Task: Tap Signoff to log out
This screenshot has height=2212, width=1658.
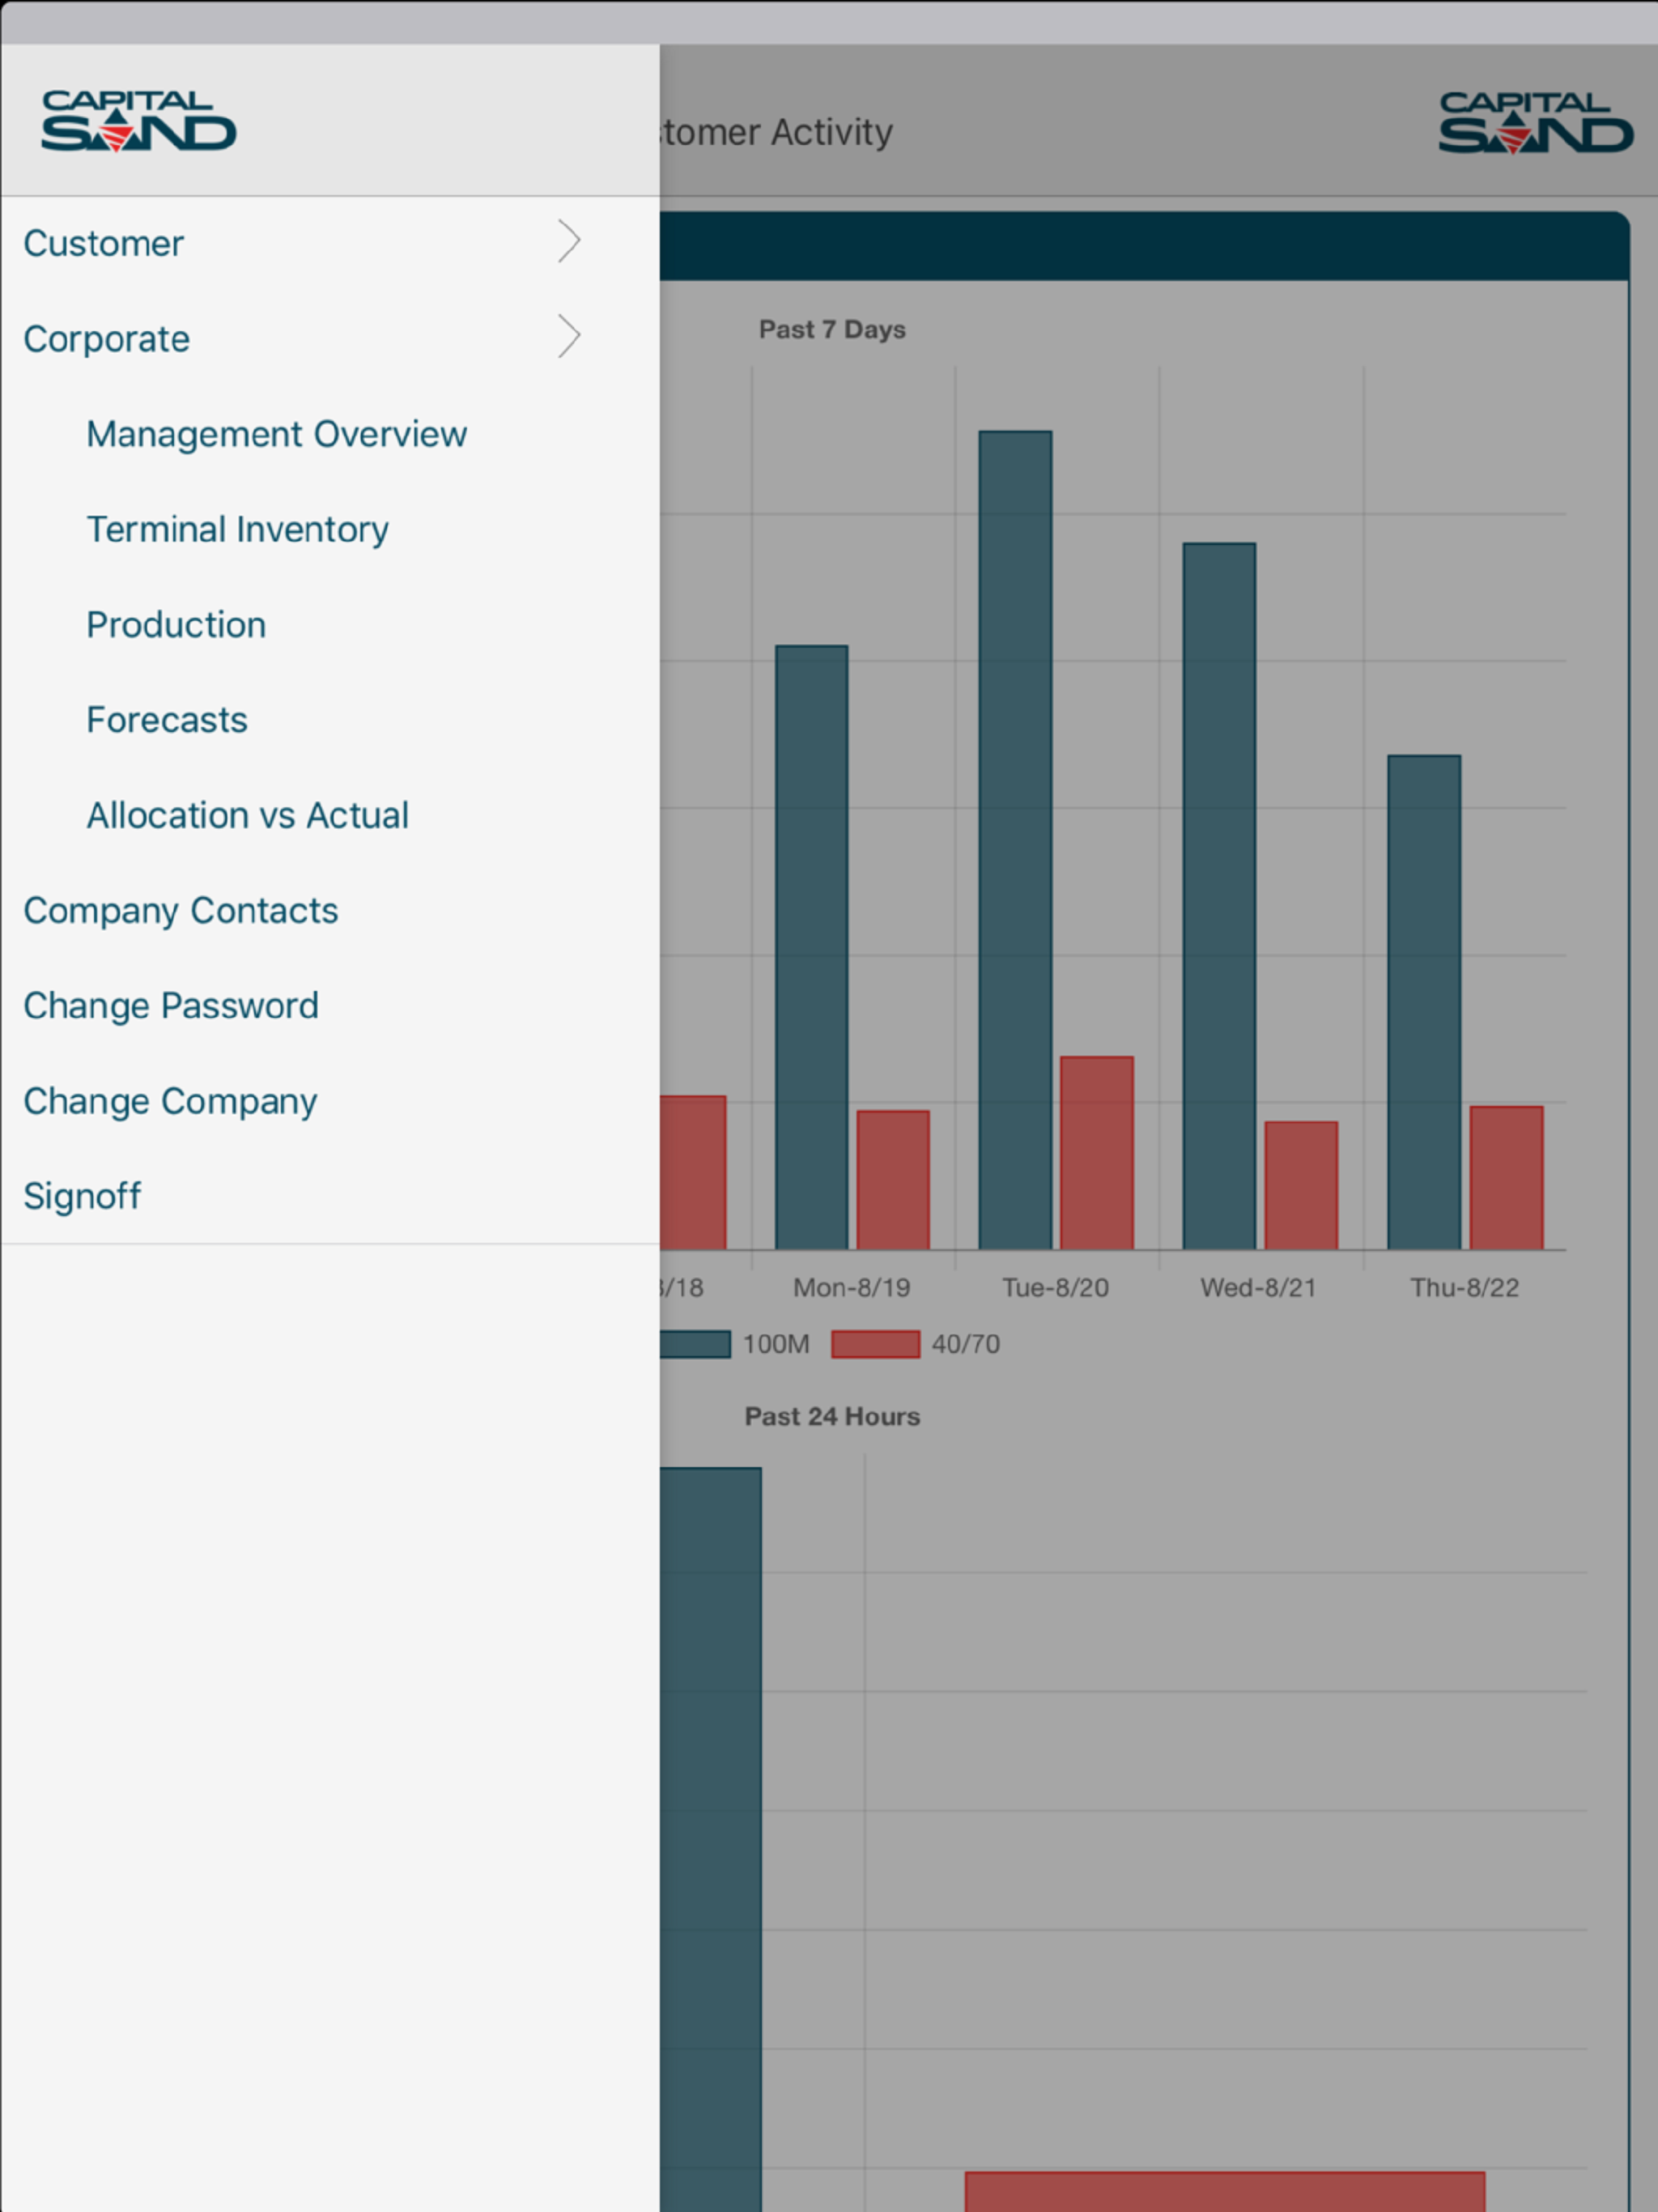Action: click(82, 1196)
